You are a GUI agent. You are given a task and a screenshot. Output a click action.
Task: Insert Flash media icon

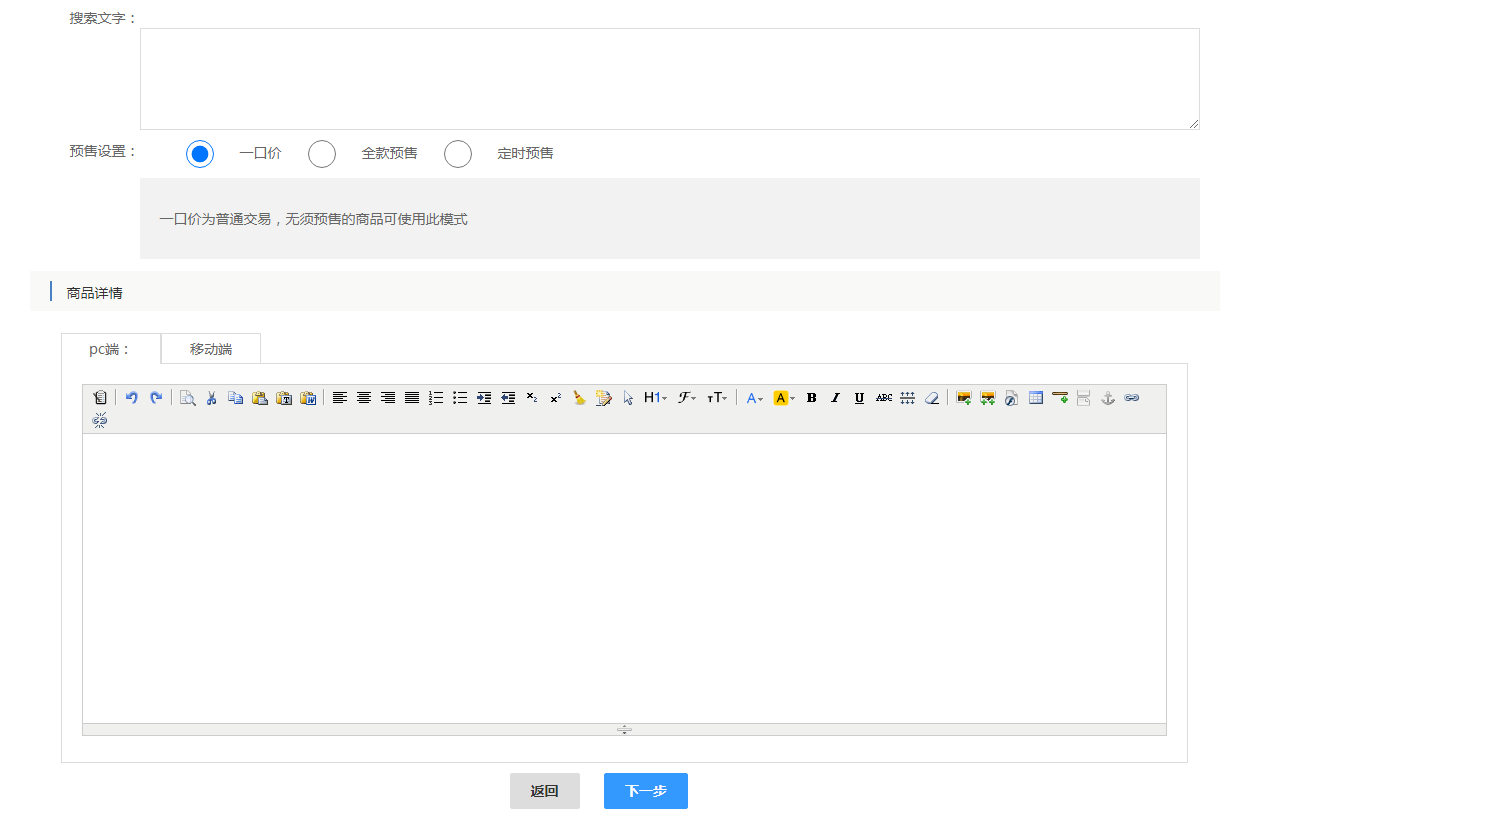point(1012,398)
